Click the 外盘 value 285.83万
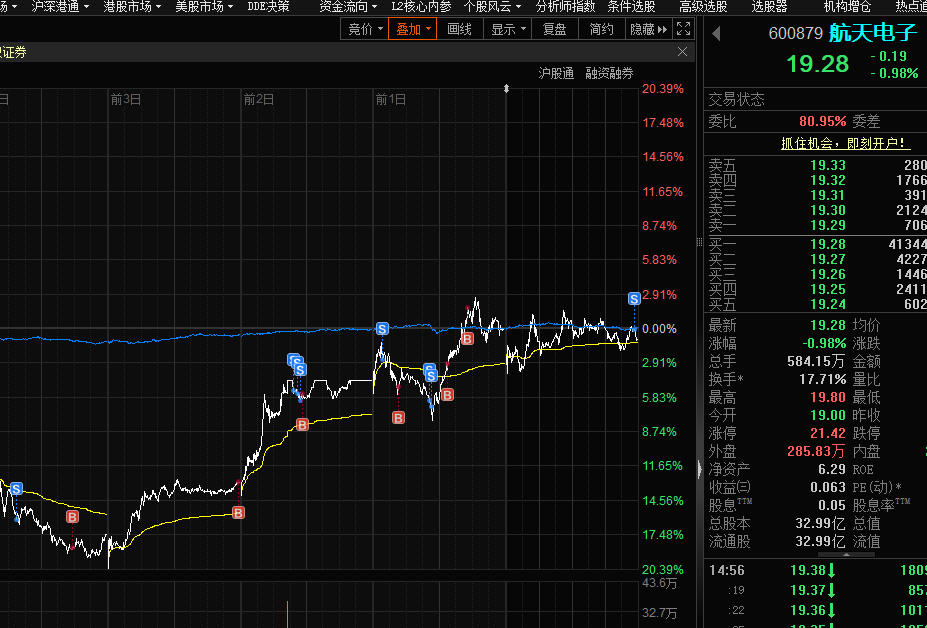927x628 pixels. (816, 451)
